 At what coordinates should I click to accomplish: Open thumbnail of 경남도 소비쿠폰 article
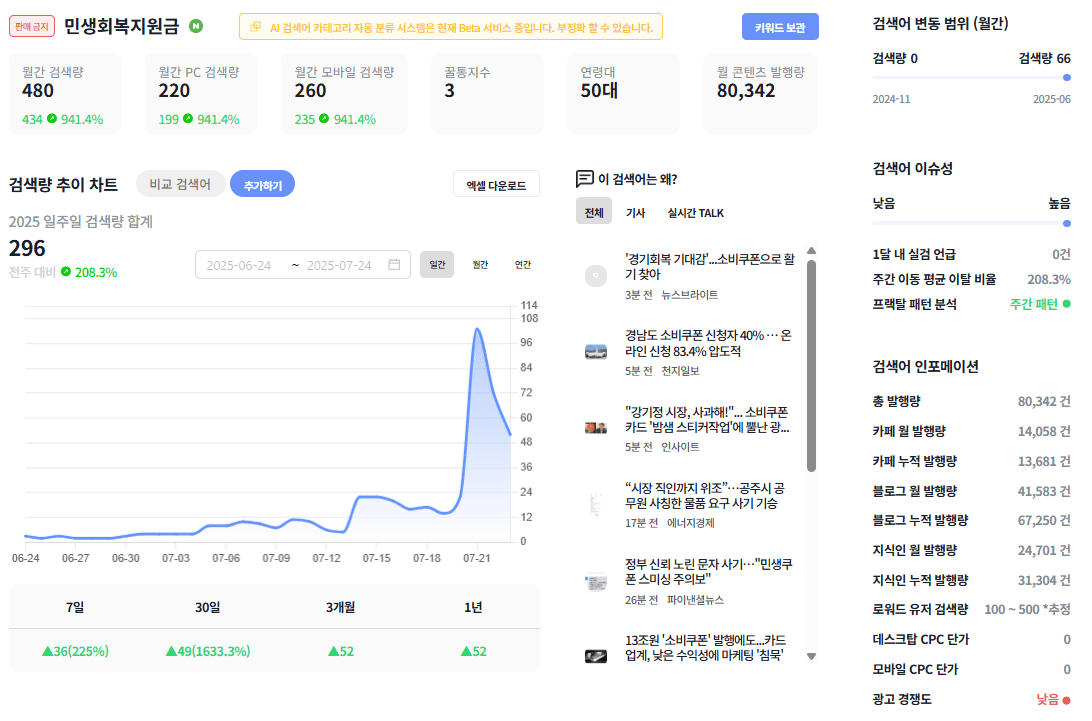[x=595, y=351]
